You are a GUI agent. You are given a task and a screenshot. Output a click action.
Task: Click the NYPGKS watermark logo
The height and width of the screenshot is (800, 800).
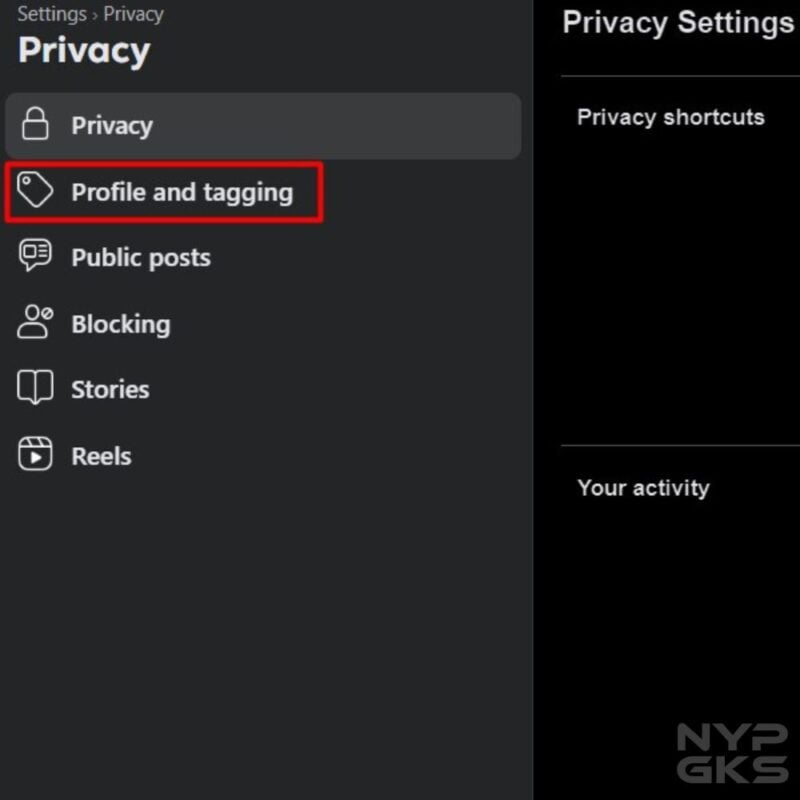pos(732,752)
